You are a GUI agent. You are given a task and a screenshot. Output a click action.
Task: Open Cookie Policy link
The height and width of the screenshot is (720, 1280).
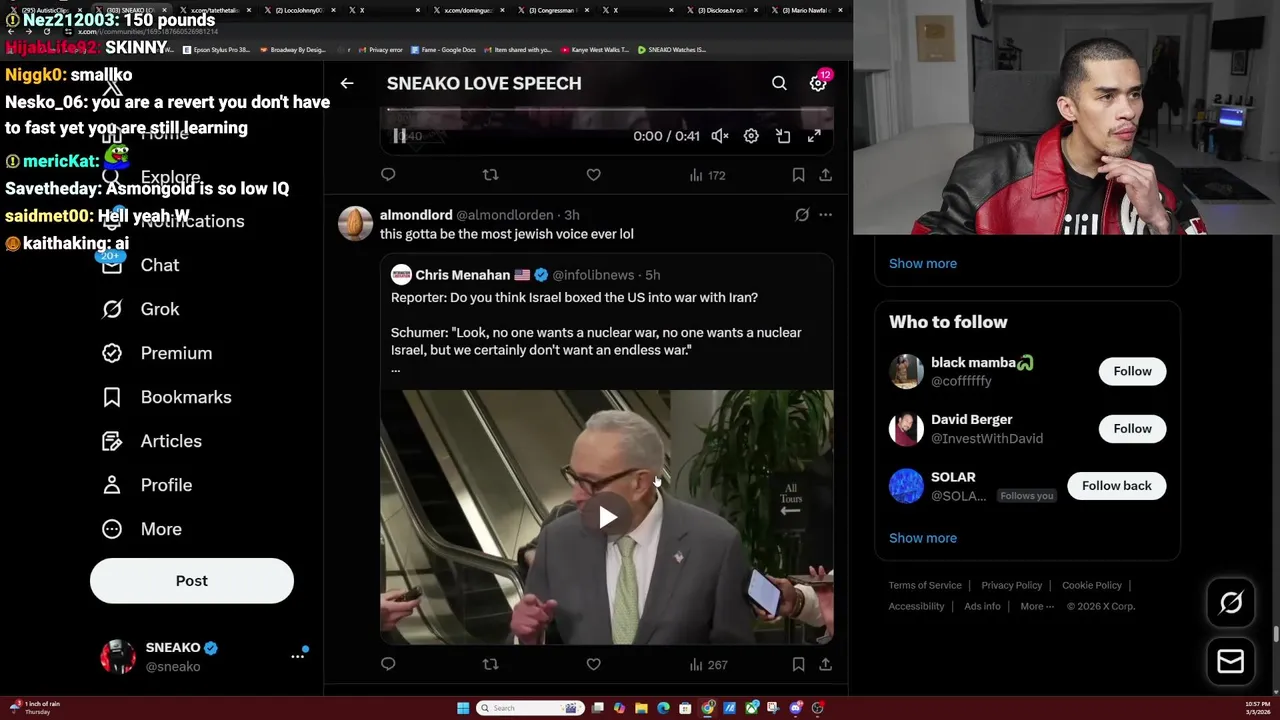[x=1092, y=585]
